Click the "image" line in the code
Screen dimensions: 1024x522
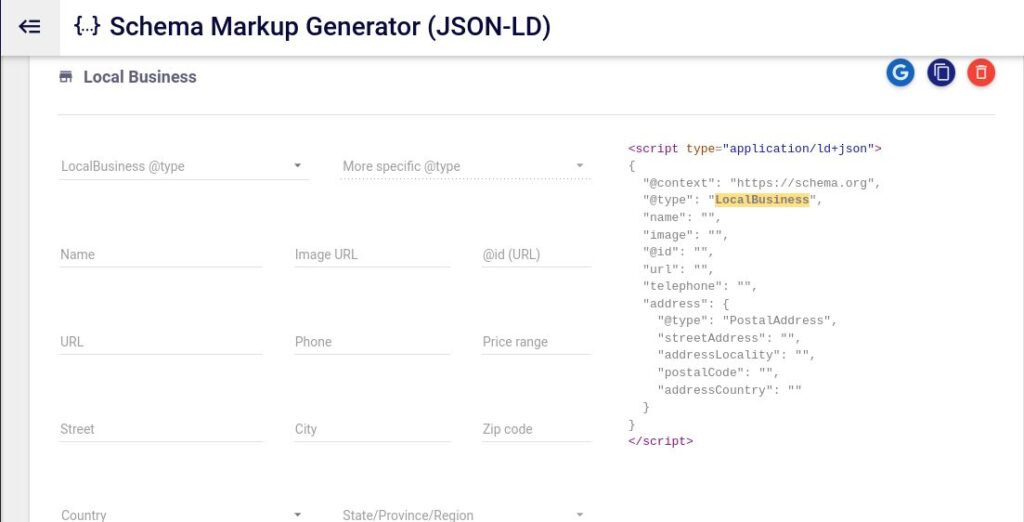click(686, 235)
